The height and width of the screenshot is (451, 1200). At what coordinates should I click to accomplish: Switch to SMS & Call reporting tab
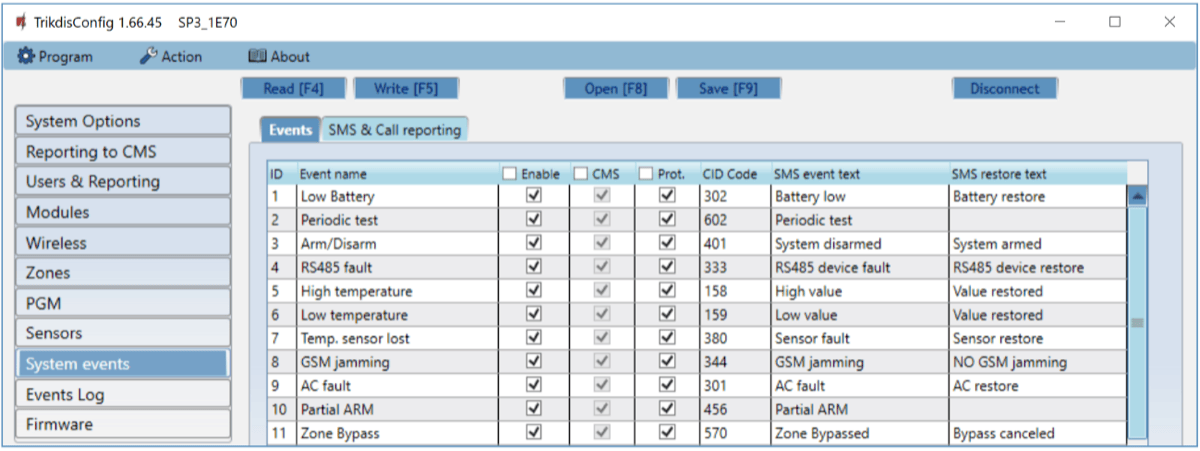tap(394, 130)
